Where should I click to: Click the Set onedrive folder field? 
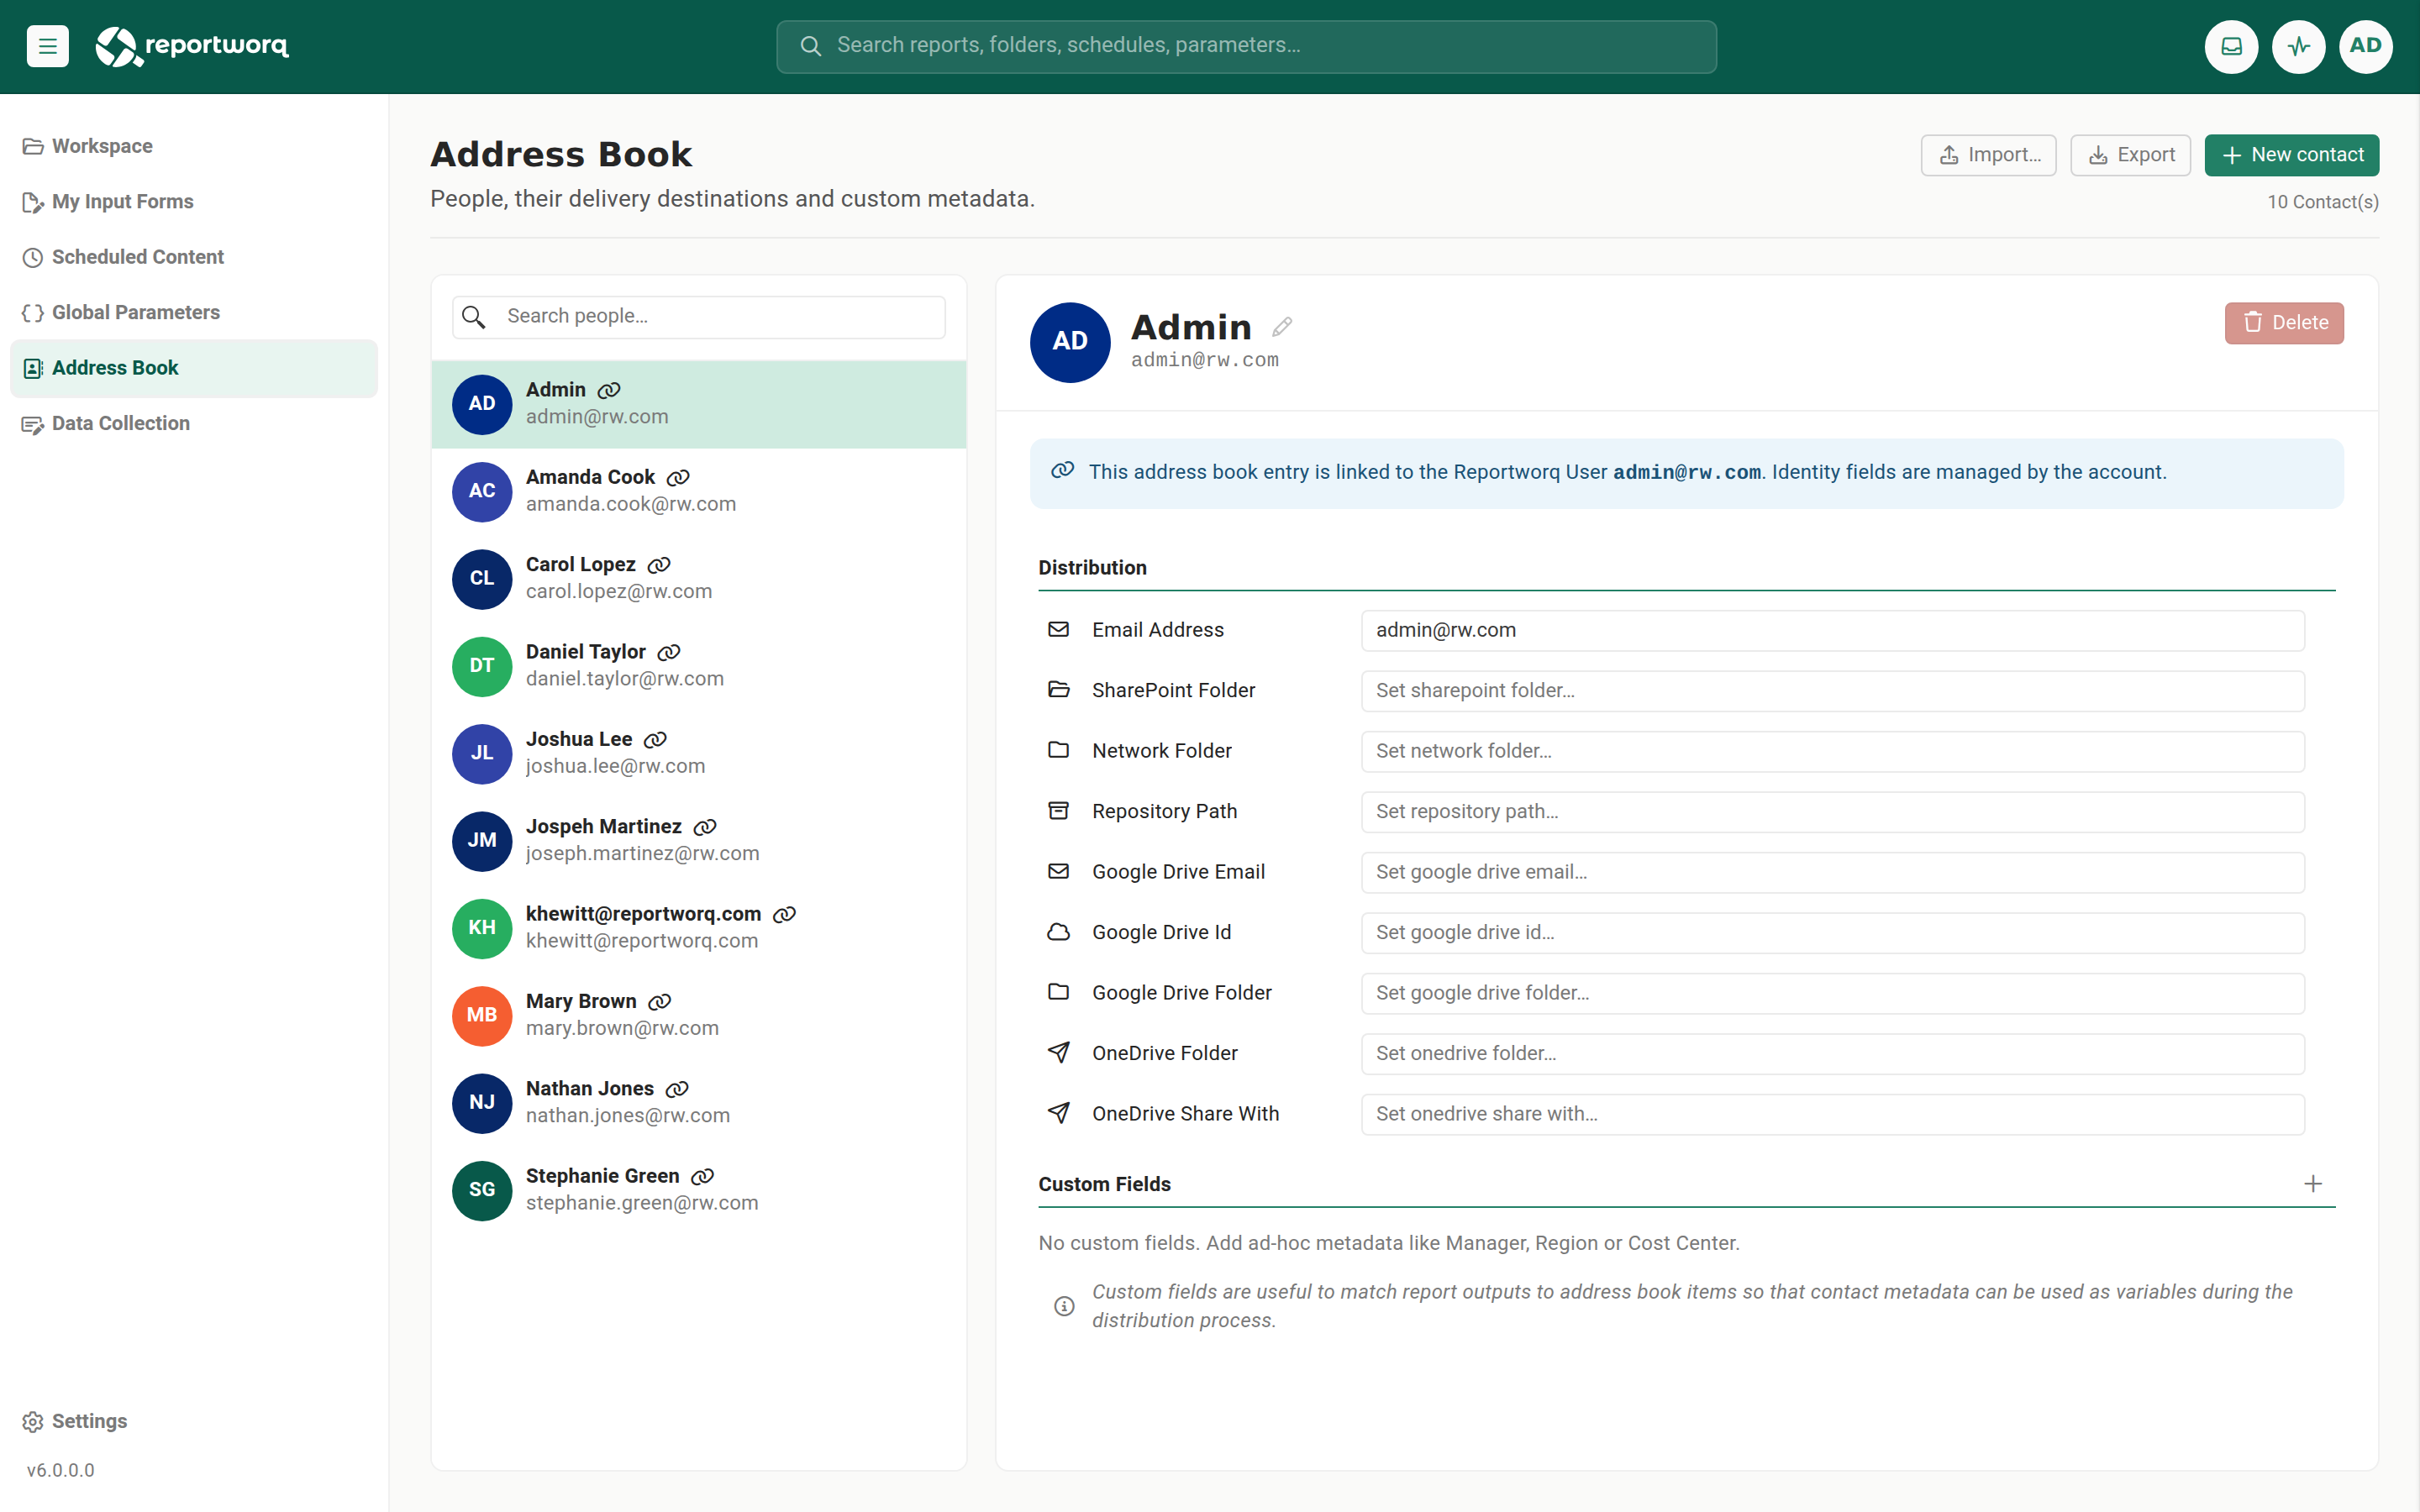(1832, 1054)
